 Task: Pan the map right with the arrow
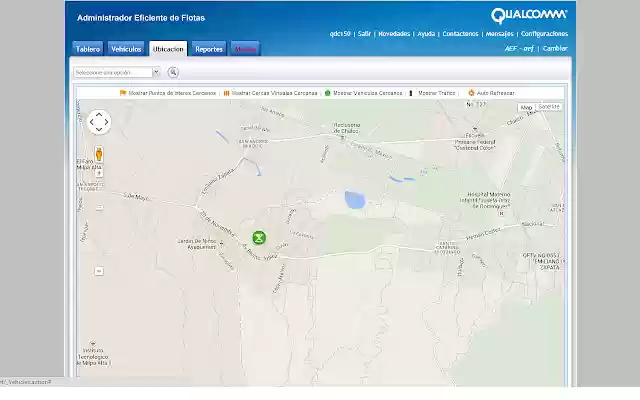point(106,122)
